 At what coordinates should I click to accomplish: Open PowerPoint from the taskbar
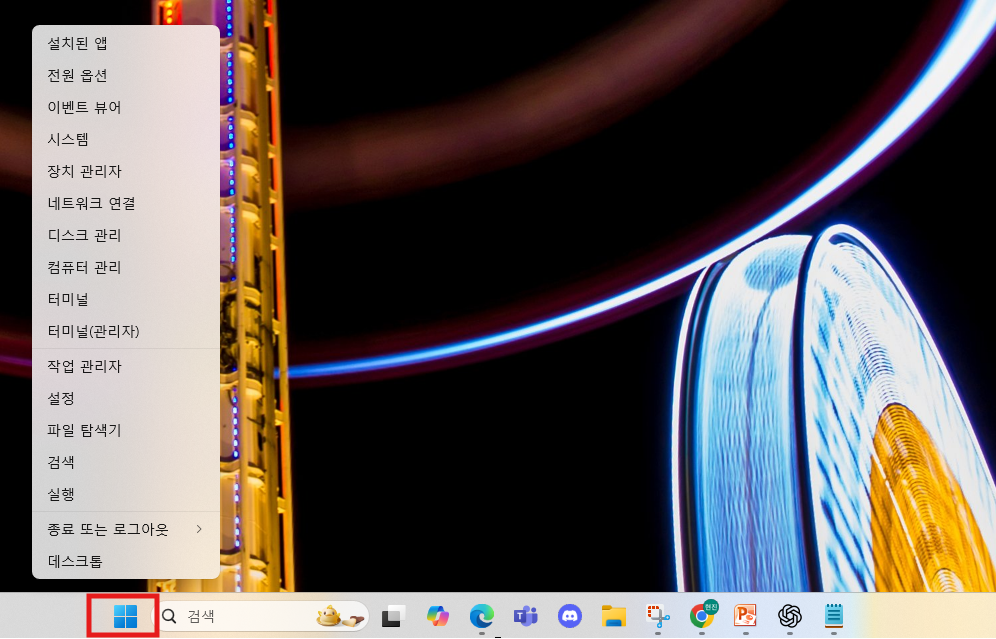coord(745,616)
